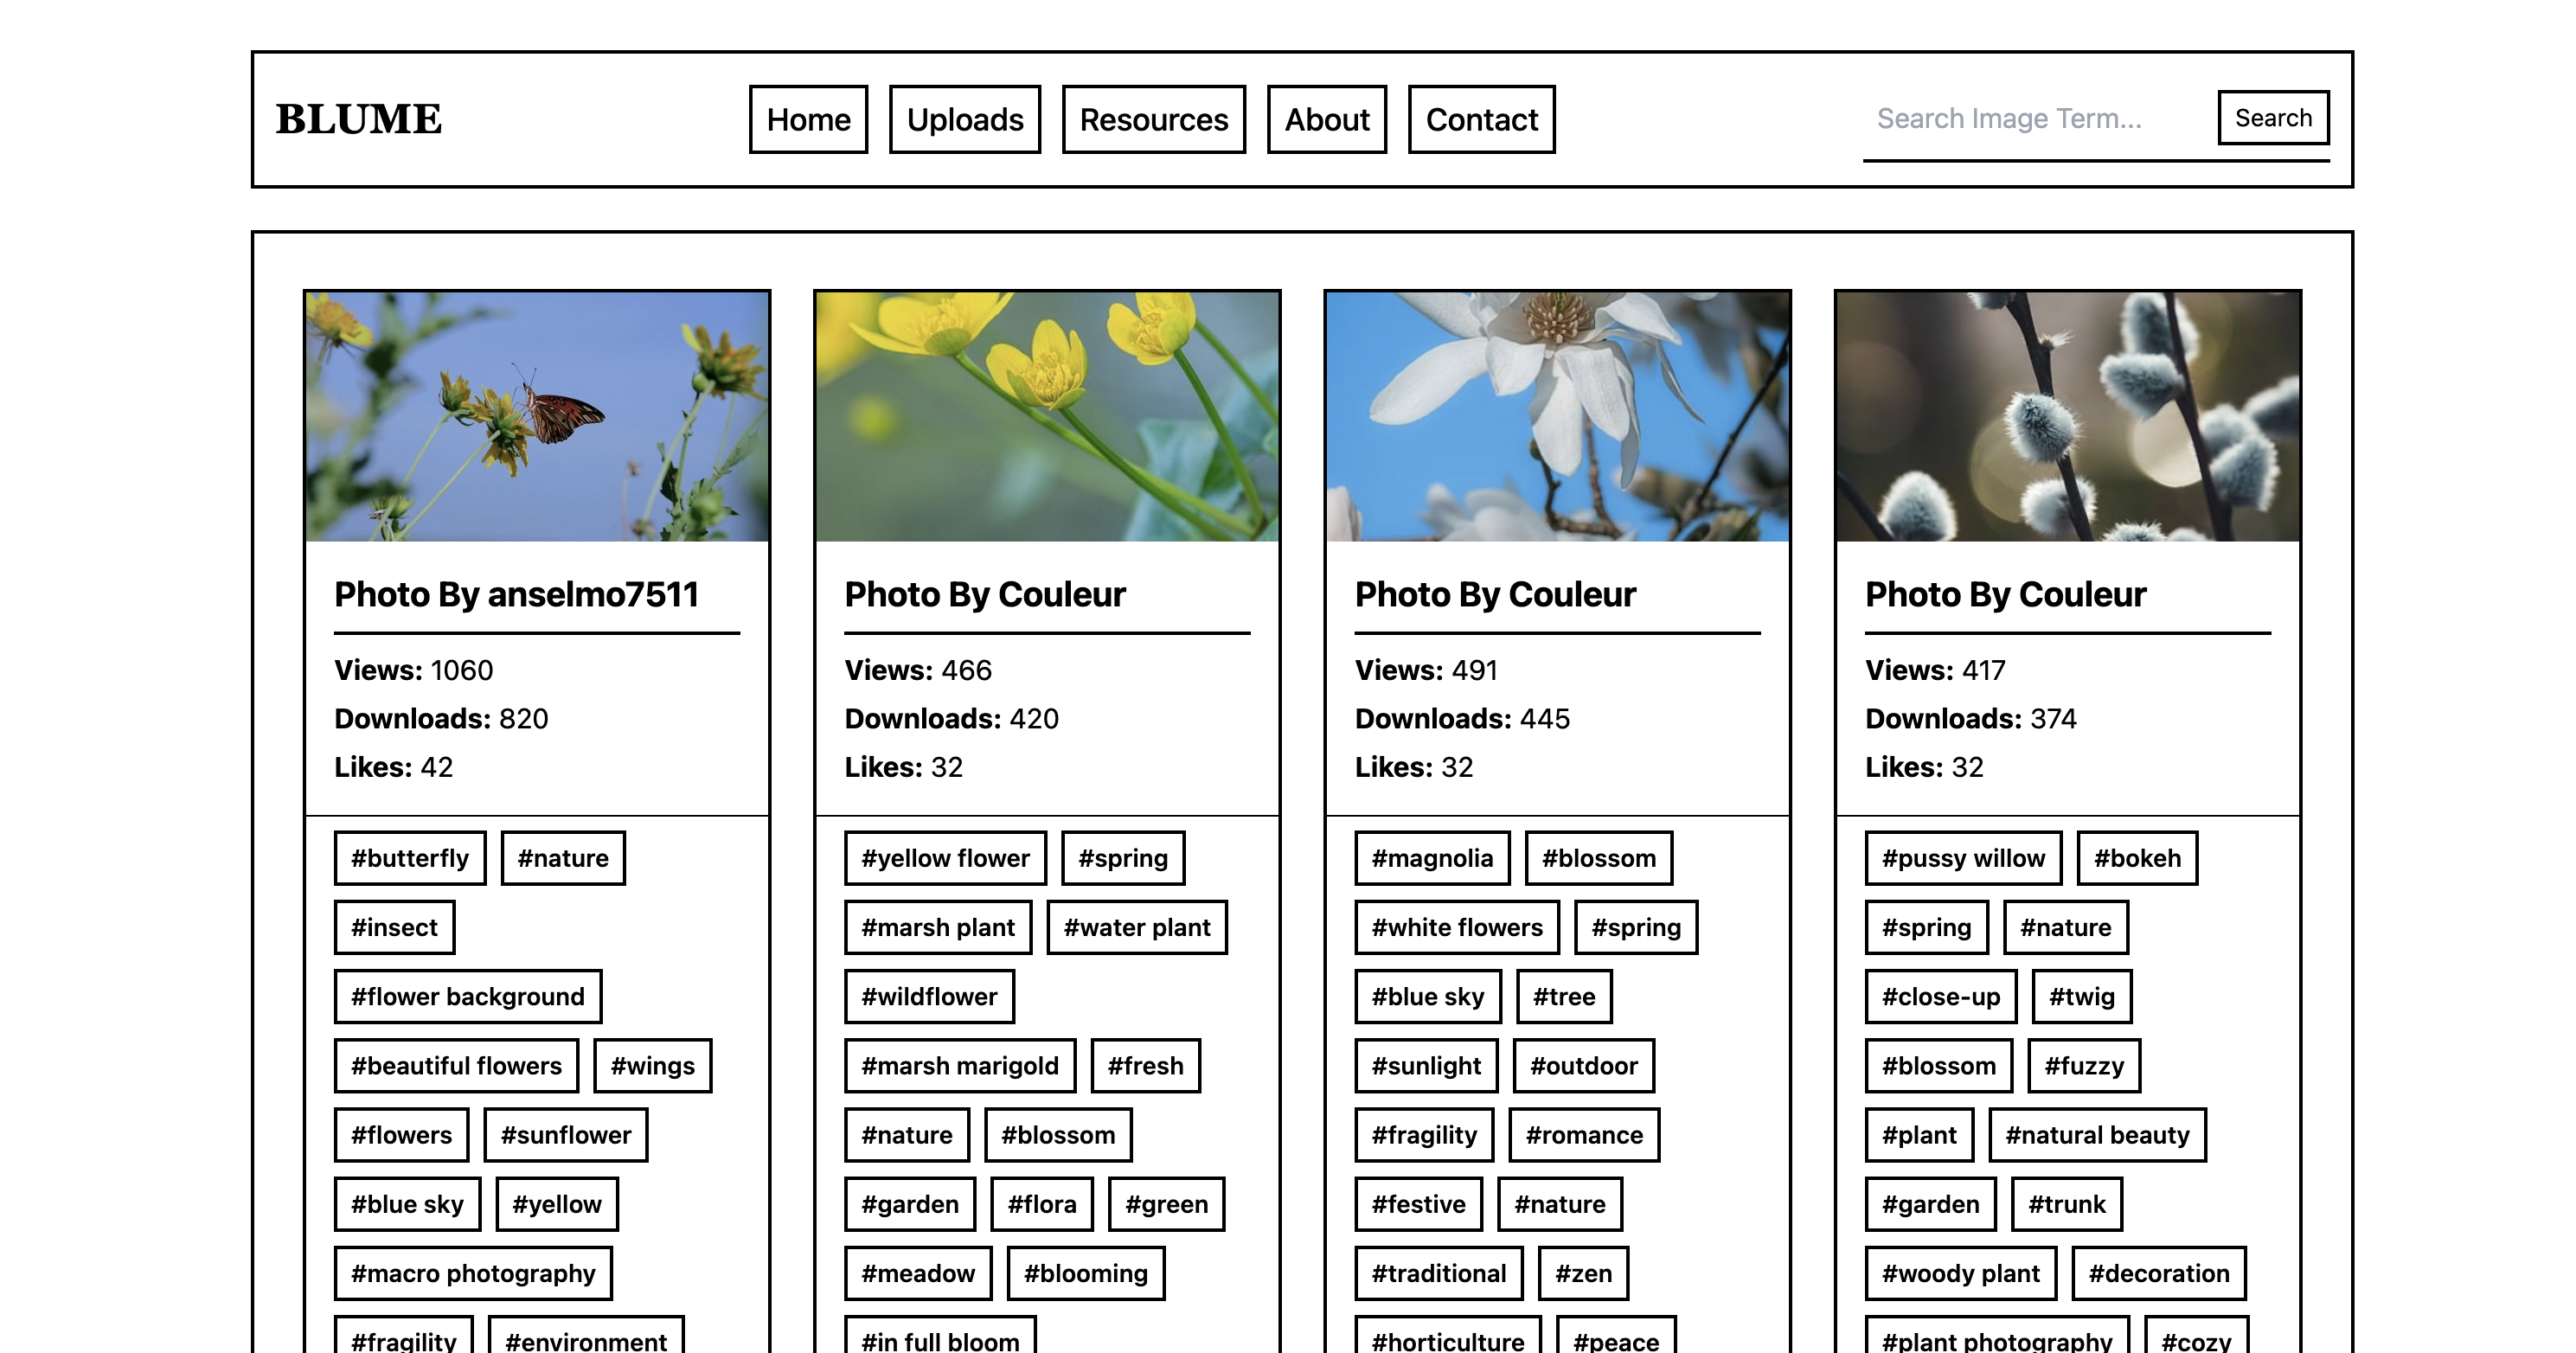Viewport: 2576px width, 1353px height.
Task: Go to the Uploads page
Action: coord(964,119)
